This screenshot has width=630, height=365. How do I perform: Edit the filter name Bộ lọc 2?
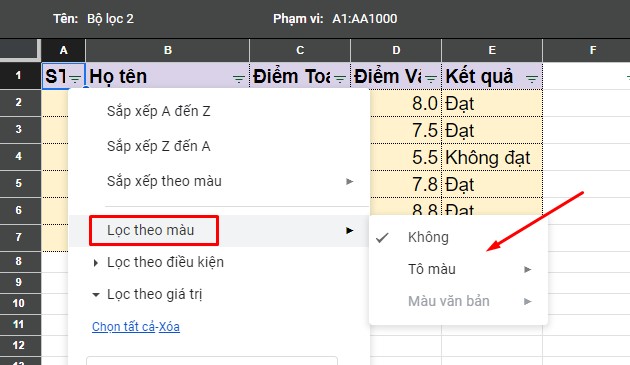pyautogui.click(x=110, y=18)
